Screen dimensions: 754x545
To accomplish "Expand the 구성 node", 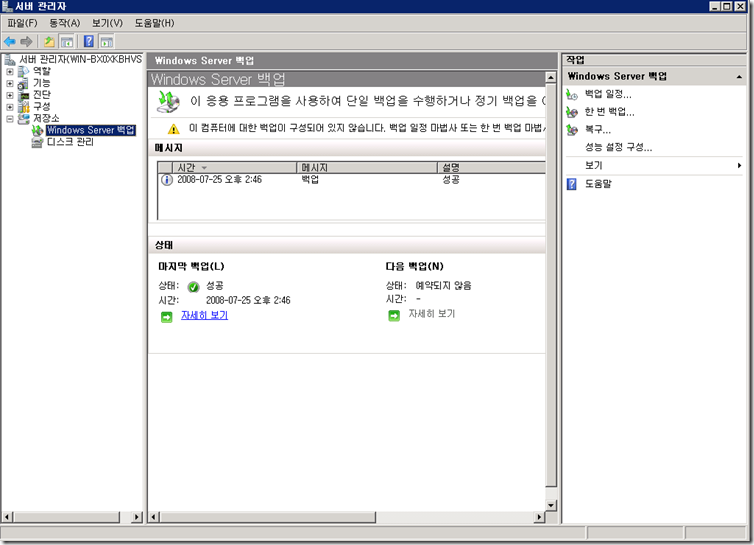I will (10, 107).
